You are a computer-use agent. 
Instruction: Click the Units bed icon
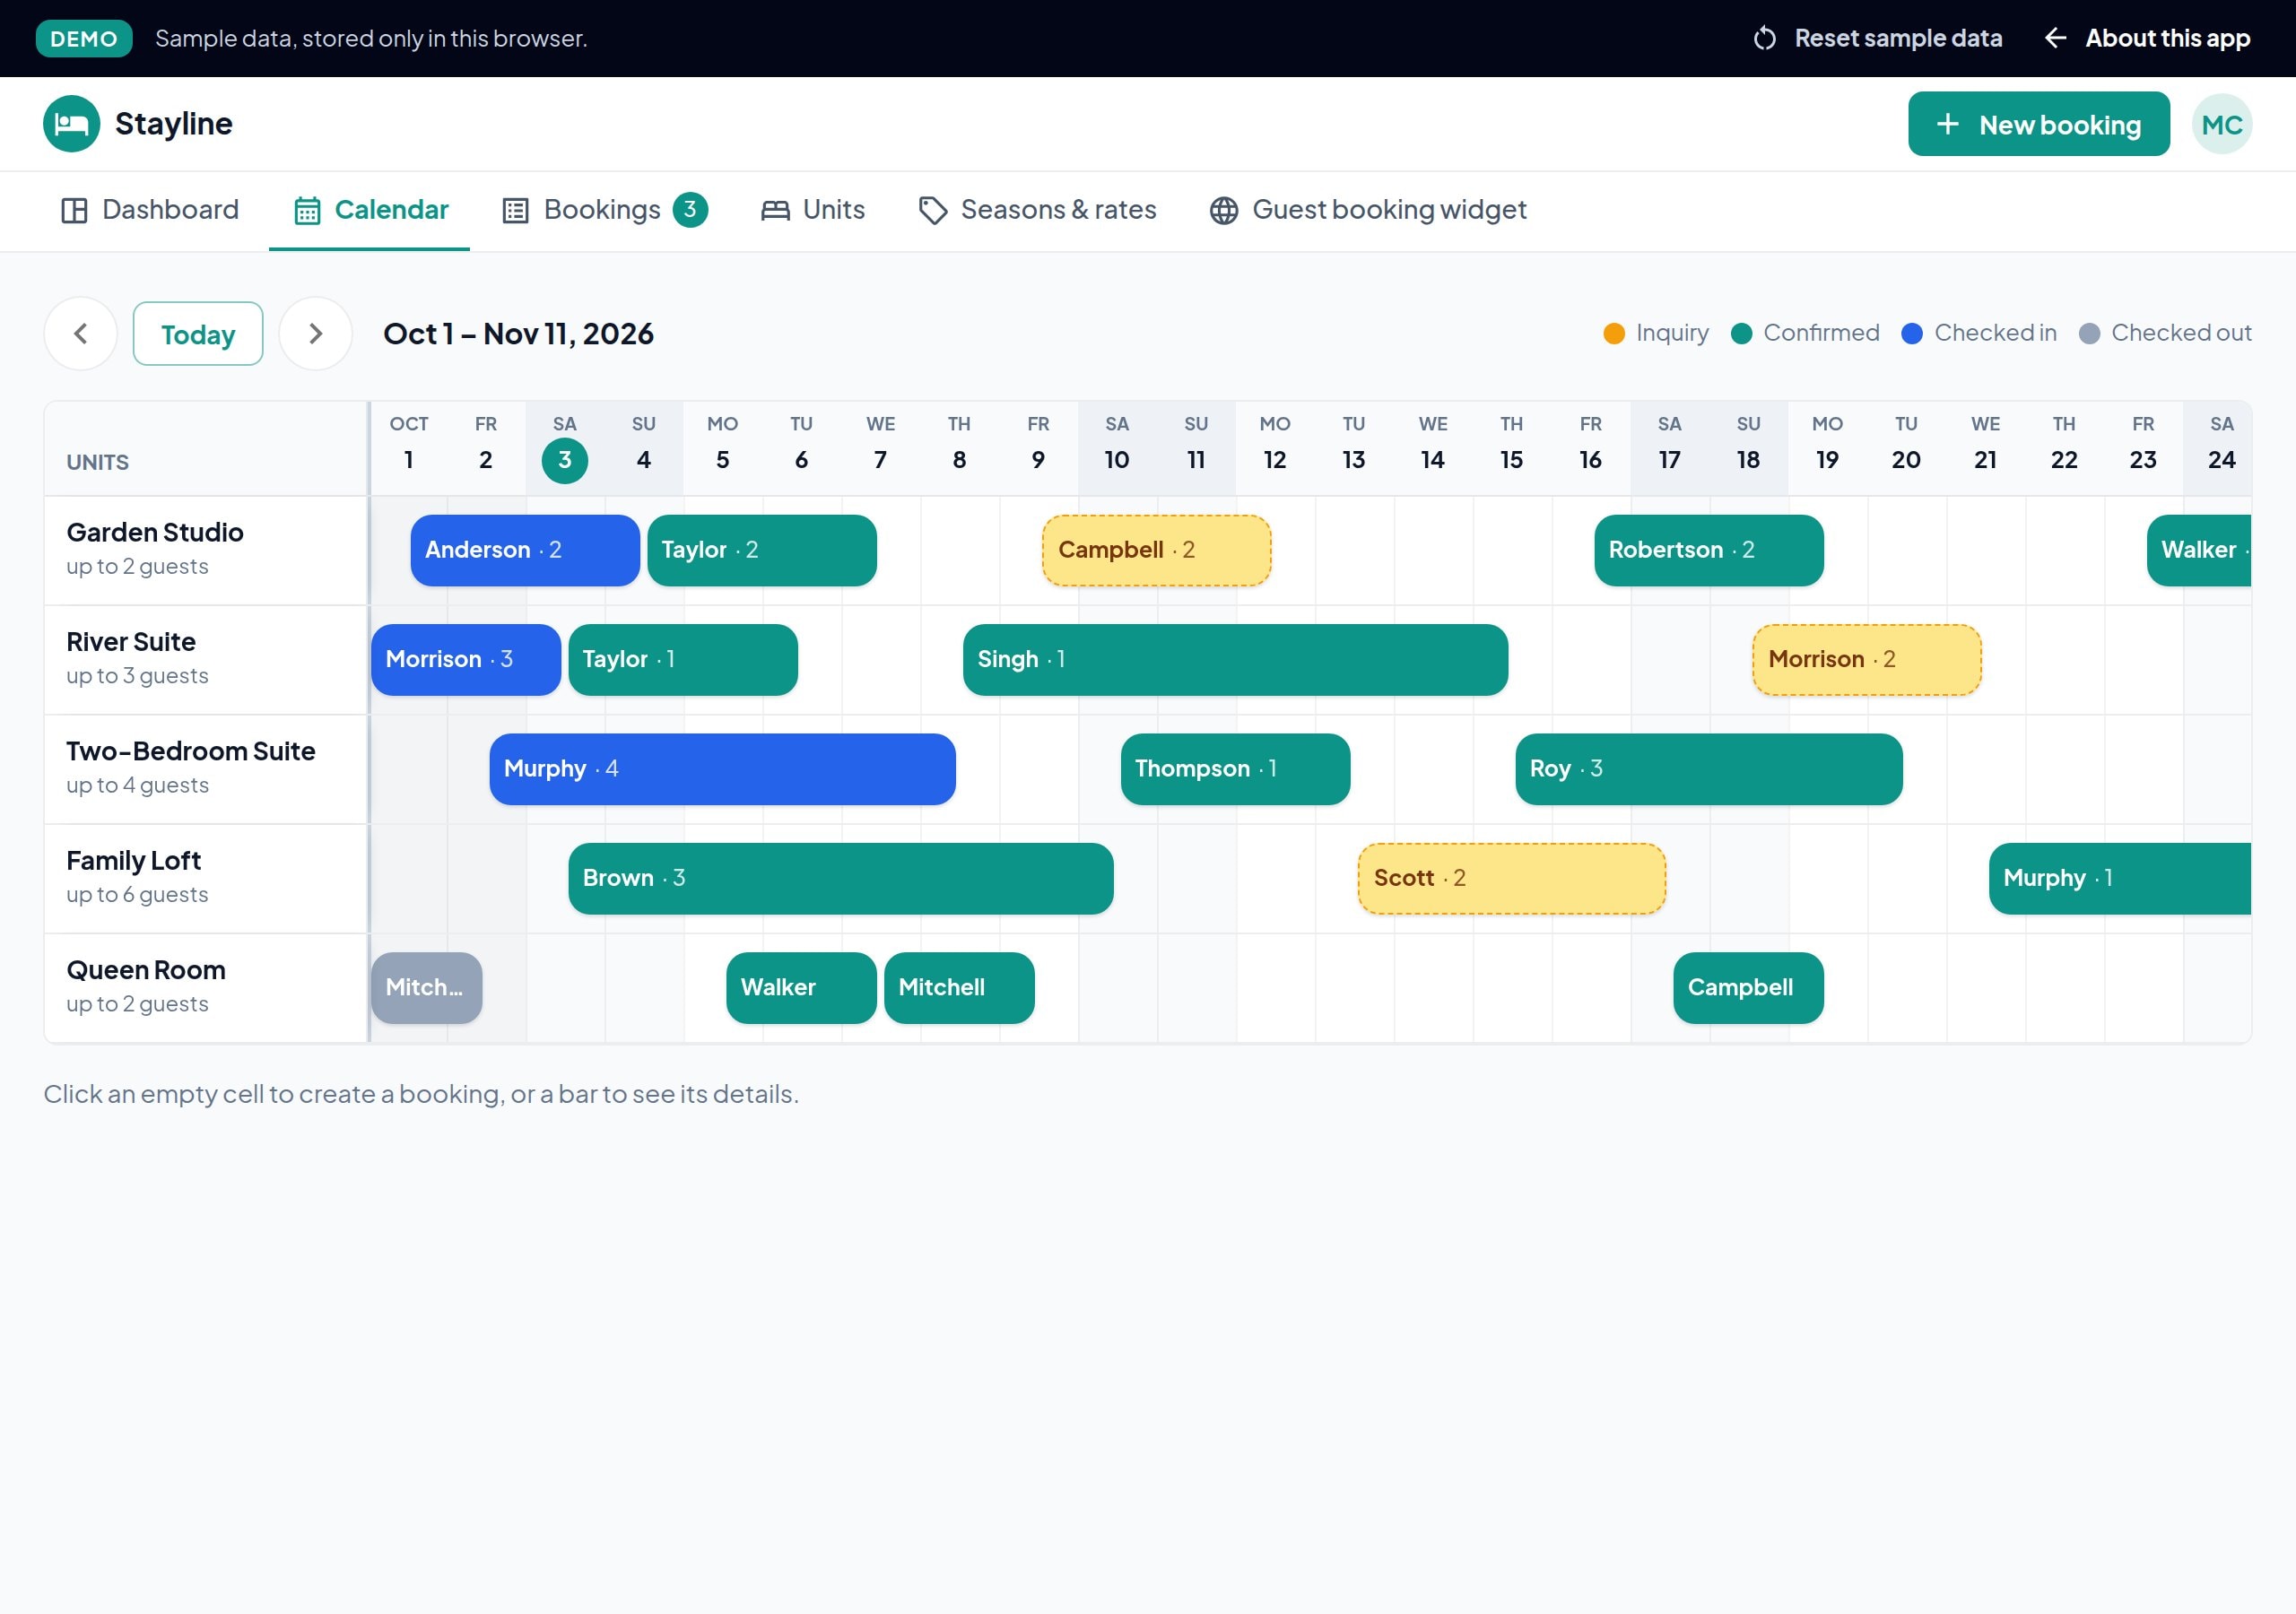(x=775, y=211)
